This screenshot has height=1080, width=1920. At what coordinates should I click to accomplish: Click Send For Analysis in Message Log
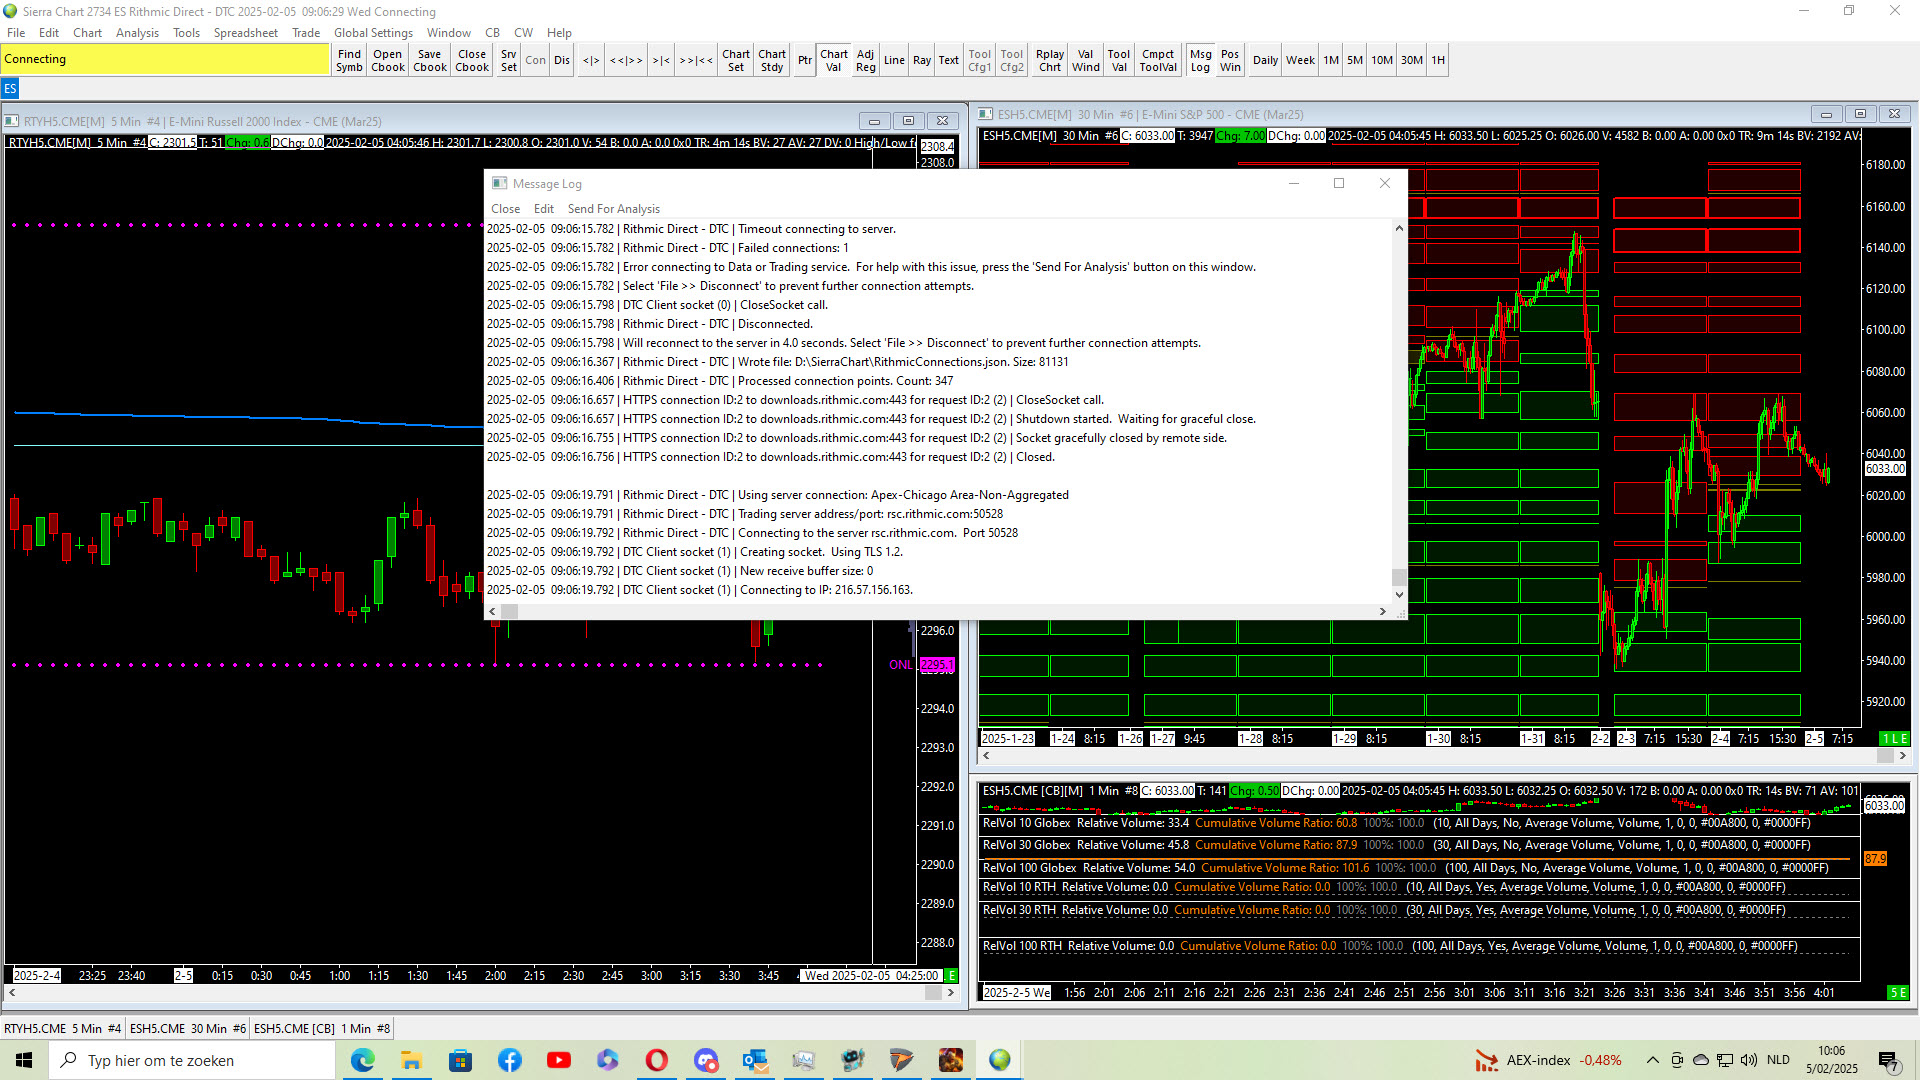pos(613,209)
